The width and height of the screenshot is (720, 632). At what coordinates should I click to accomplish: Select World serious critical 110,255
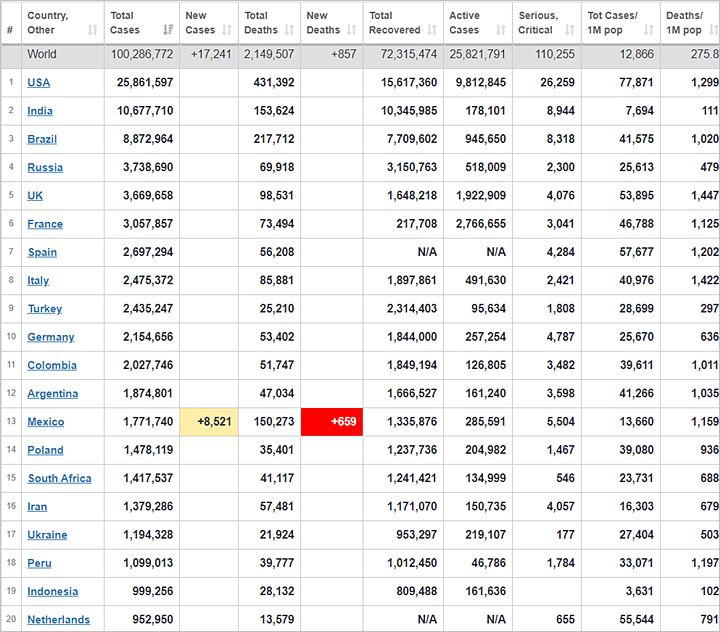pyautogui.click(x=555, y=54)
